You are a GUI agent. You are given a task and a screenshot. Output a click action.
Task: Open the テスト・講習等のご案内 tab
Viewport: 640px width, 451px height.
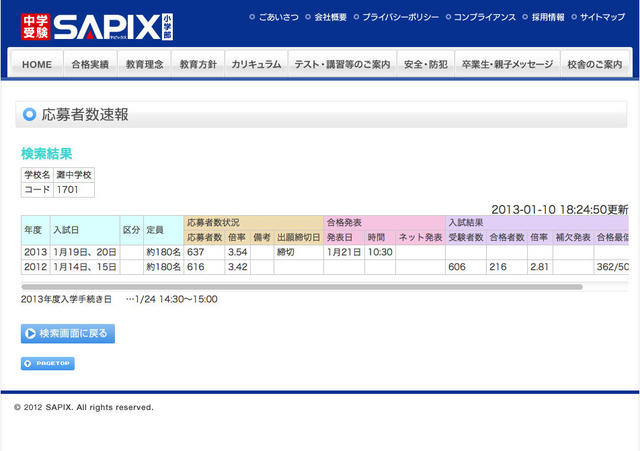click(x=342, y=64)
